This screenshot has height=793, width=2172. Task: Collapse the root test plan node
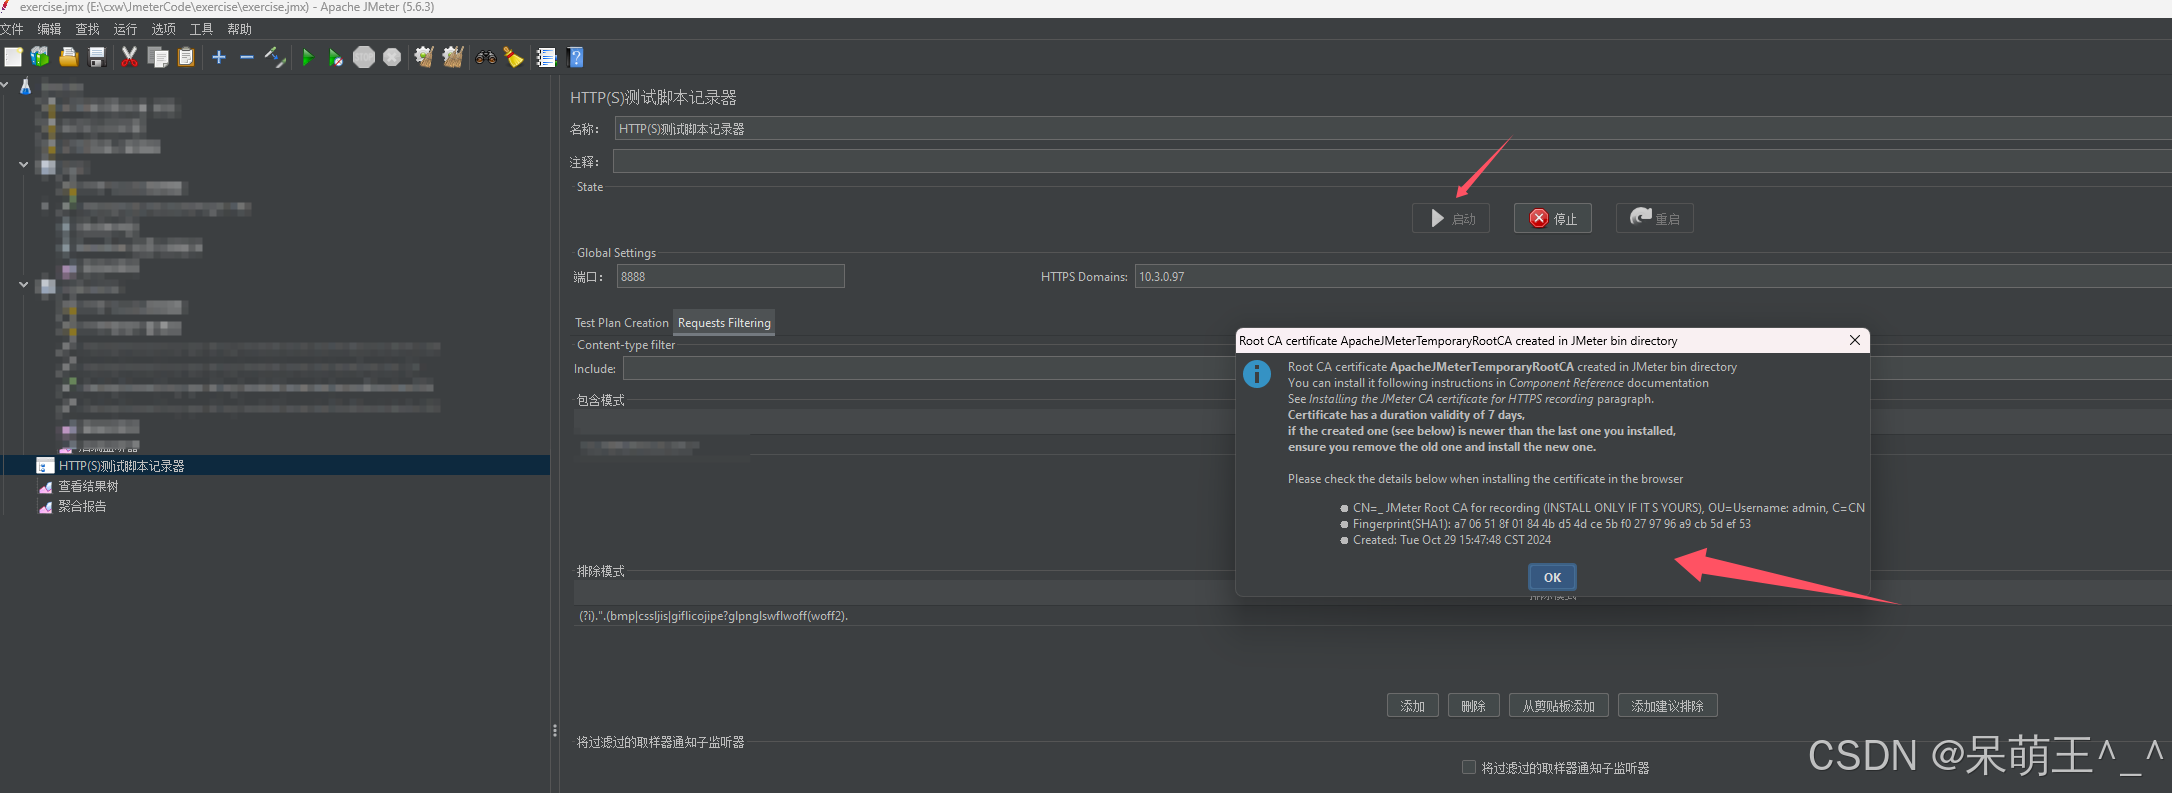tap(5, 85)
